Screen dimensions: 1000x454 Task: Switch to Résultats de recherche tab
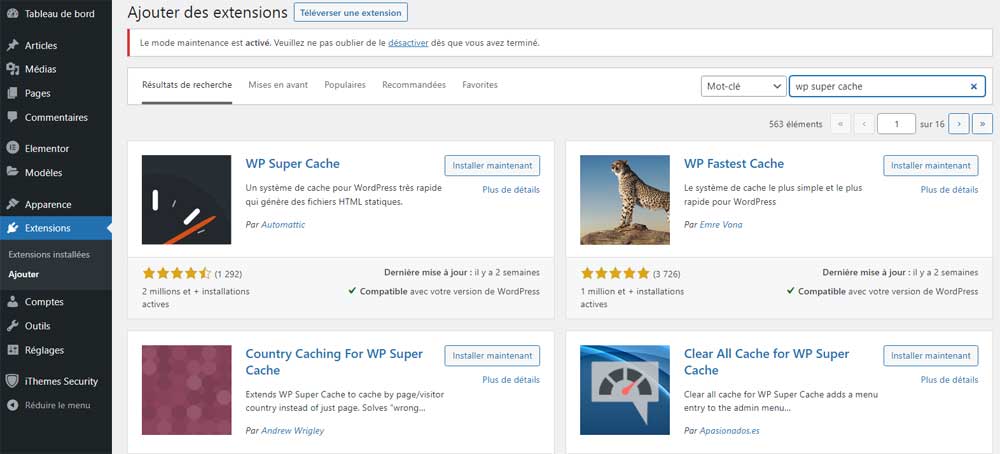click(x=187, y=85)
